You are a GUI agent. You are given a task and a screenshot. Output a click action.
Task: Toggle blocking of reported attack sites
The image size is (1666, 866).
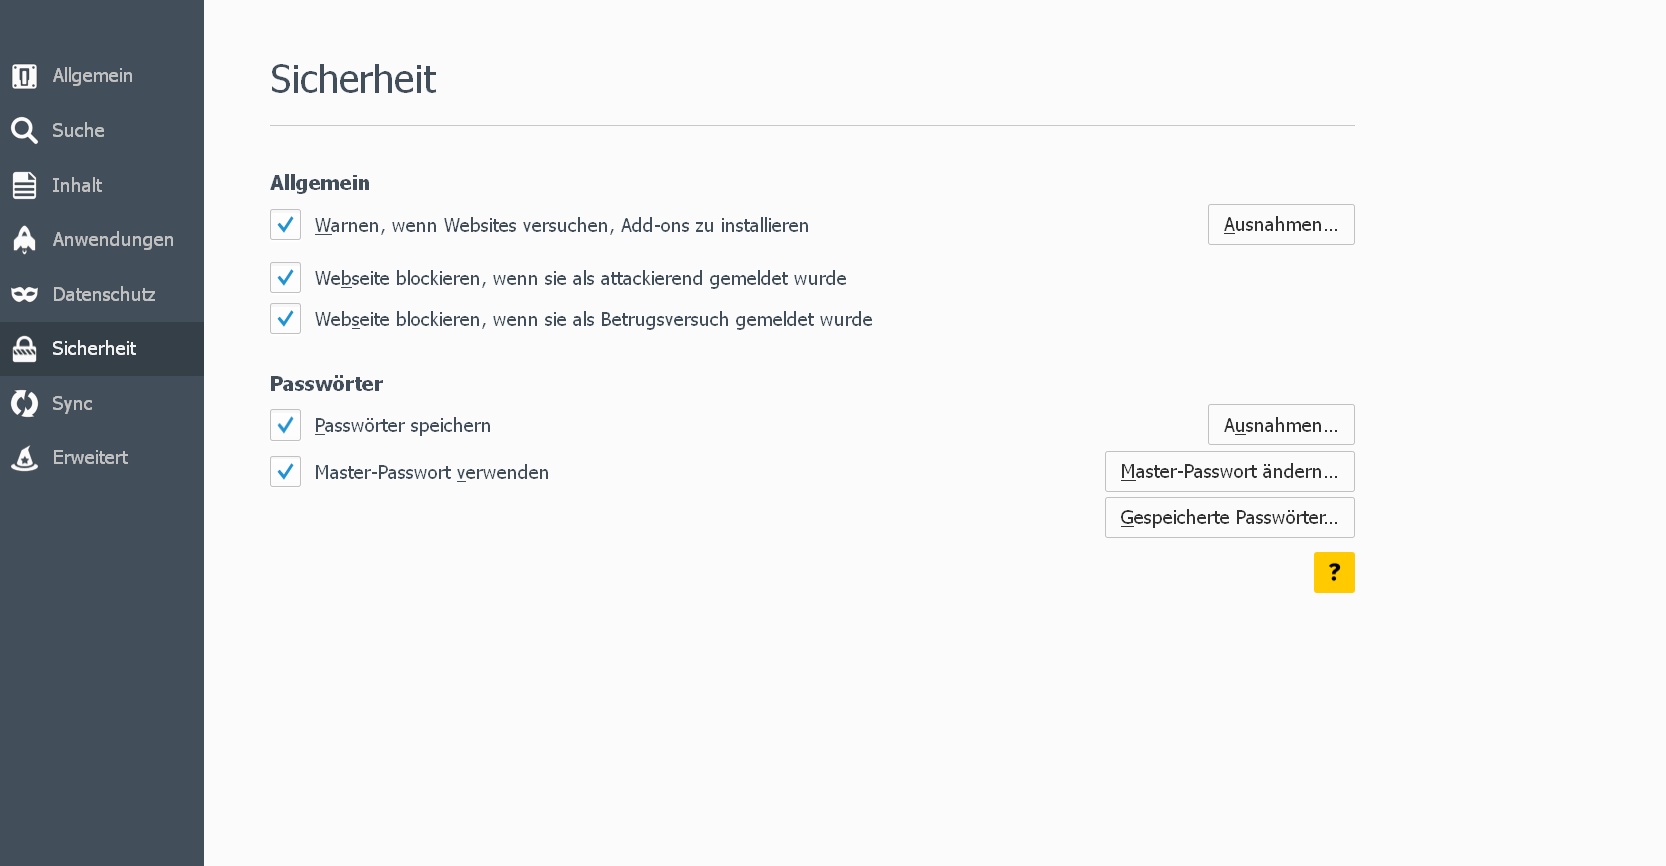click(286, 278)
